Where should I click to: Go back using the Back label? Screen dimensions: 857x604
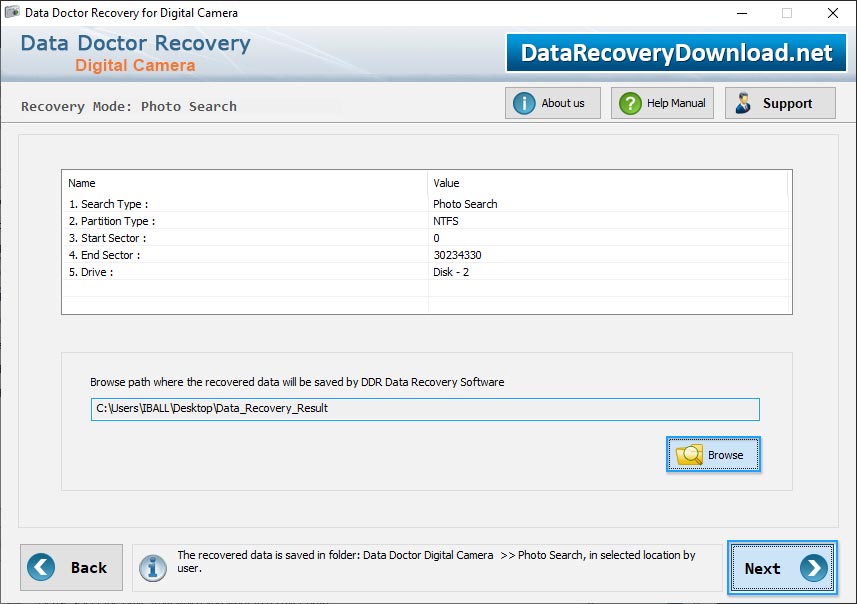89,567
